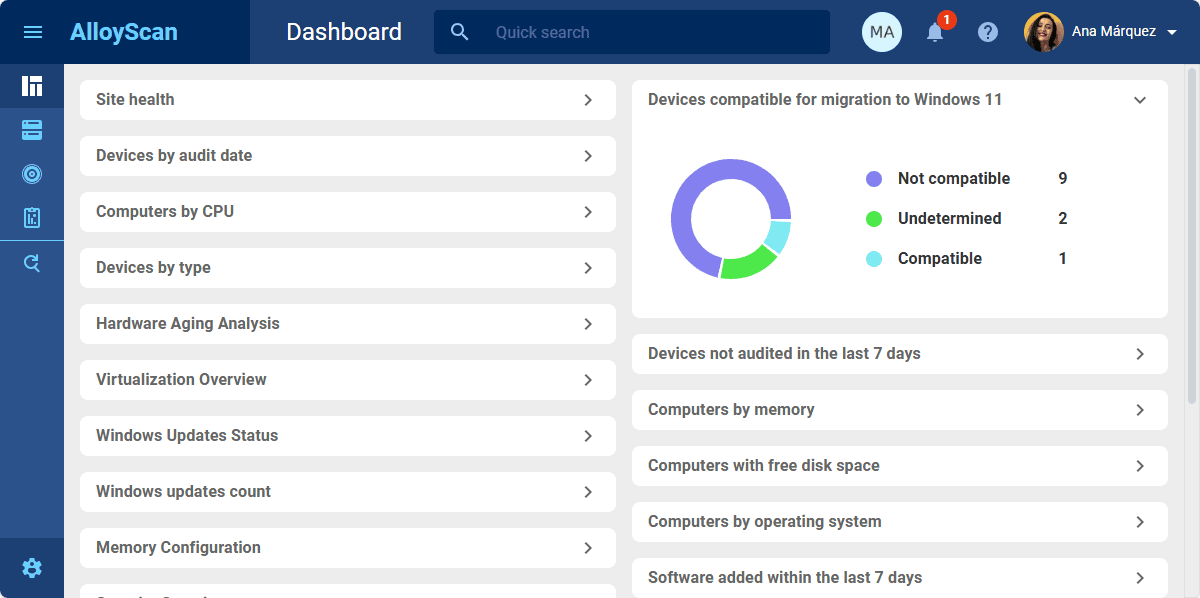Open settings gear in sidebar
Image resolution: width=1200 pixels, height=598 pixels.
(x=32, y=568)
